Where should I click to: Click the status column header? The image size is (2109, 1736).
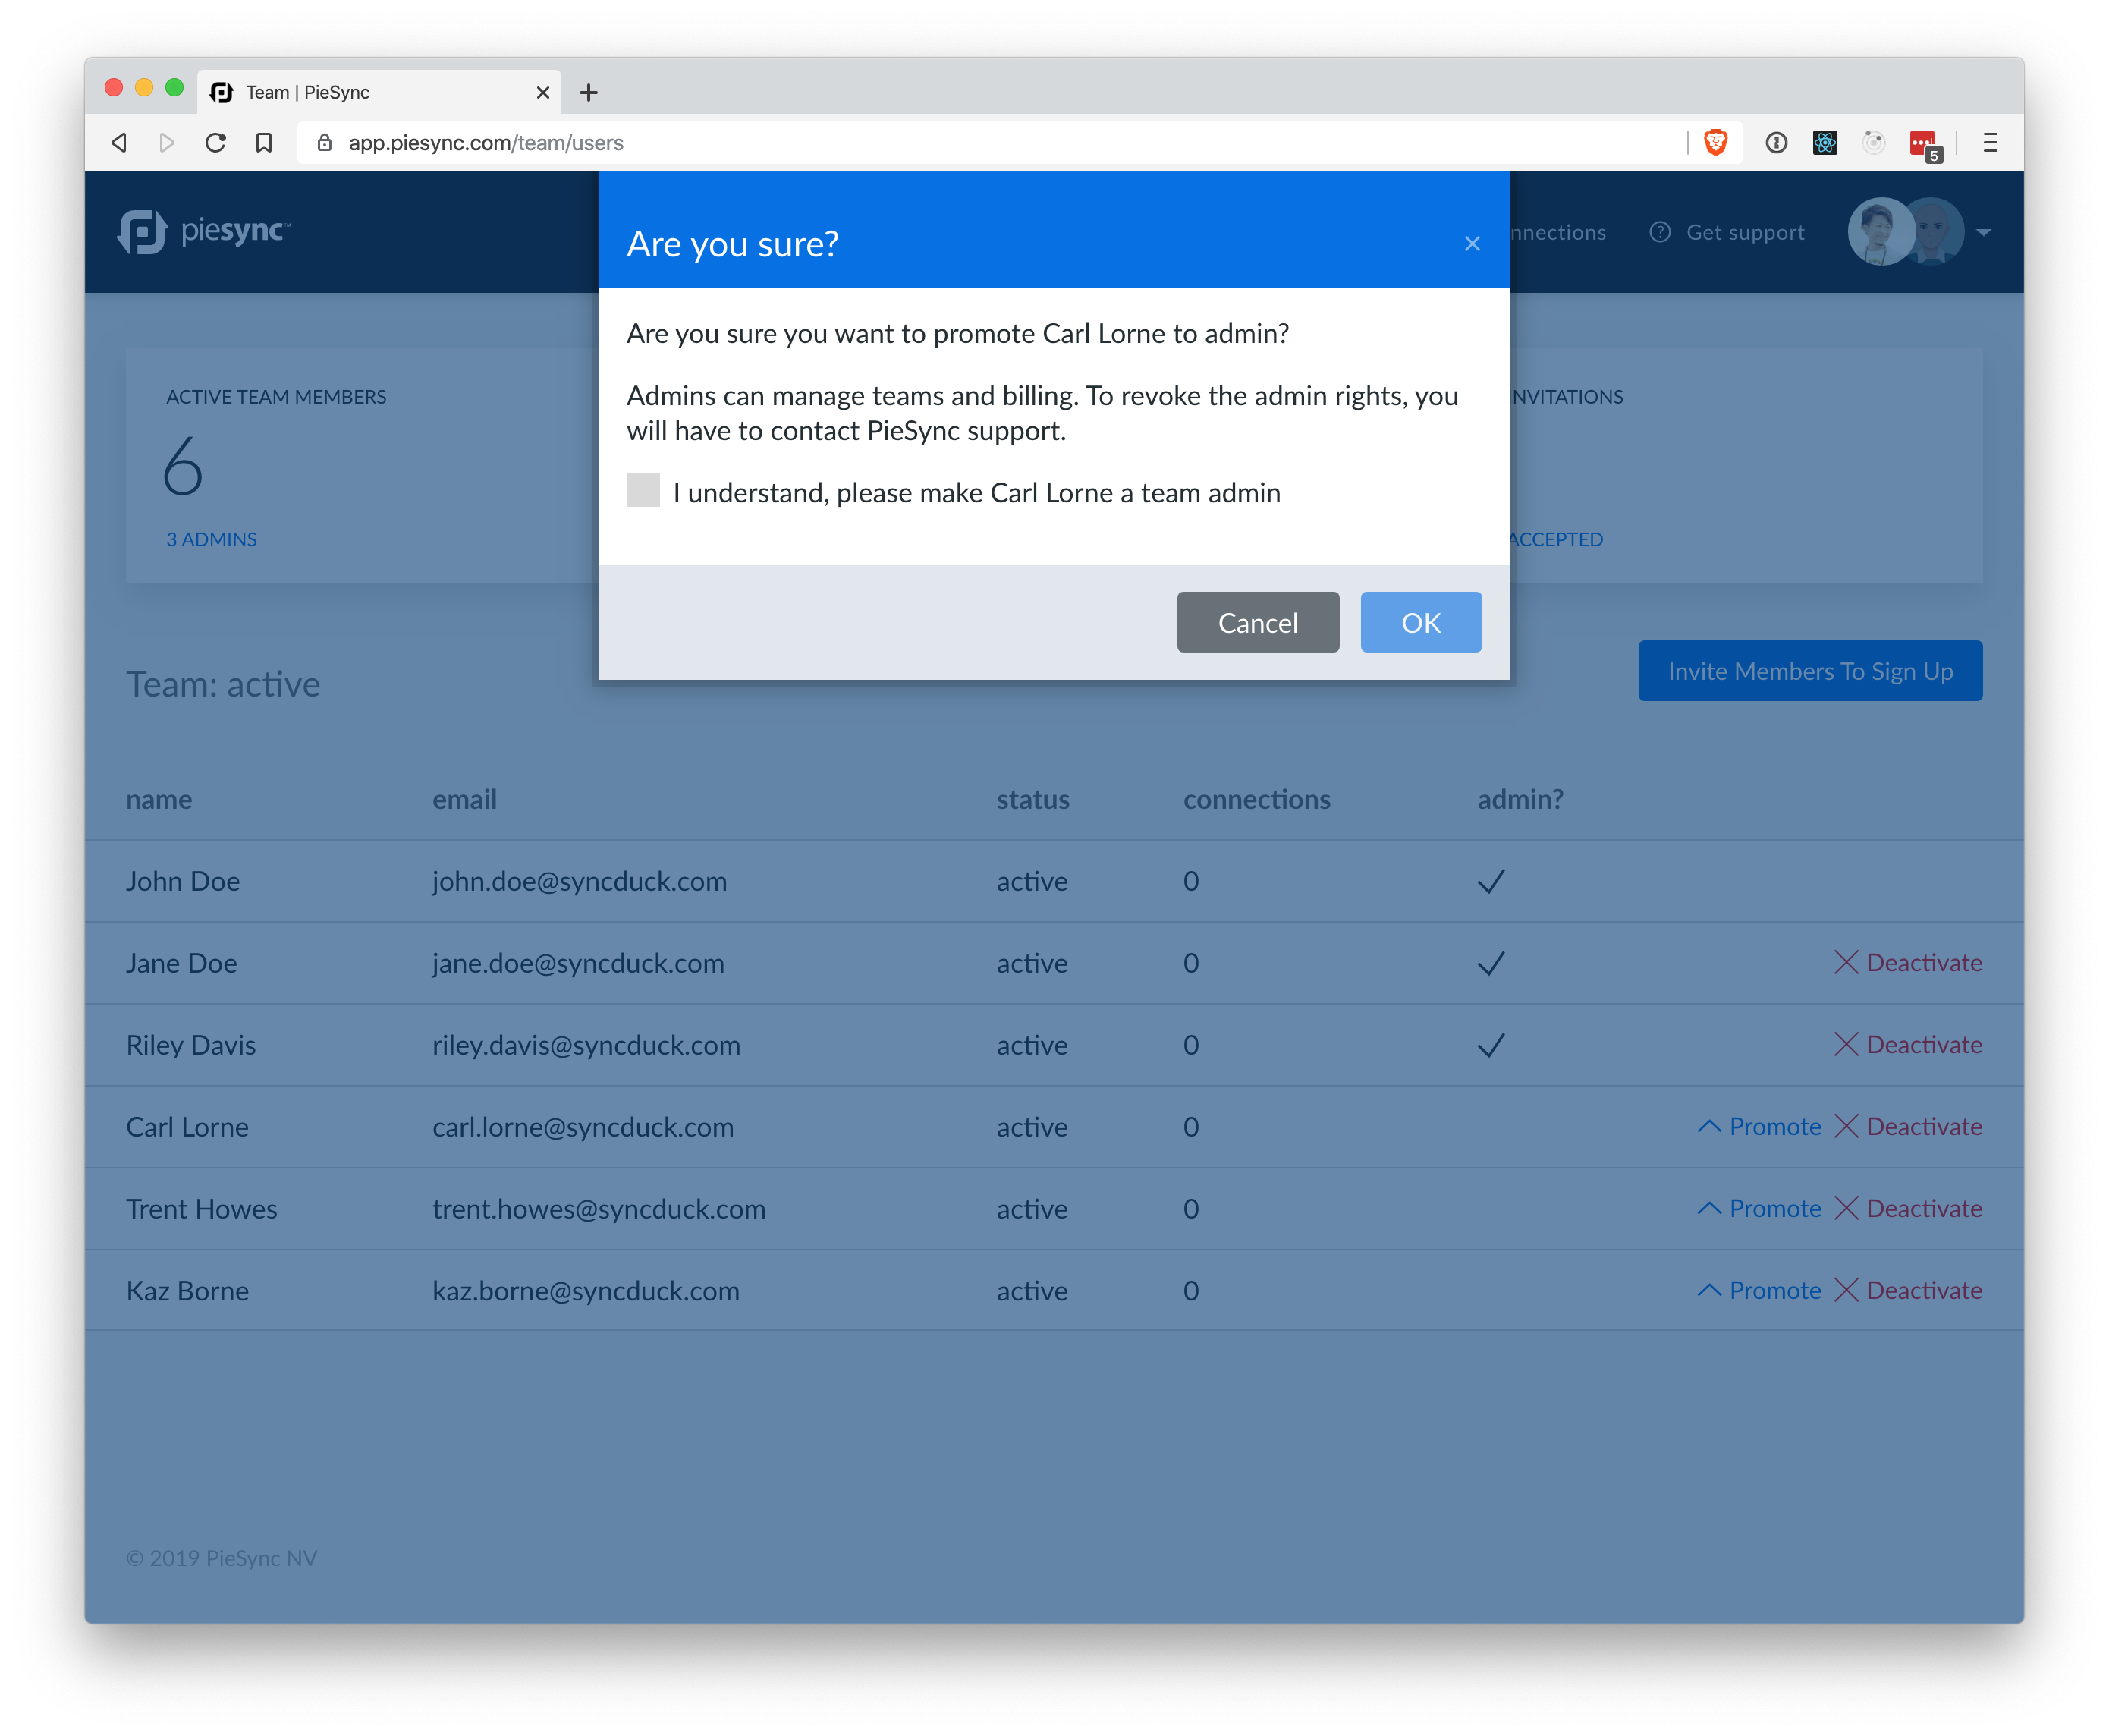[x=1033, y=800]
